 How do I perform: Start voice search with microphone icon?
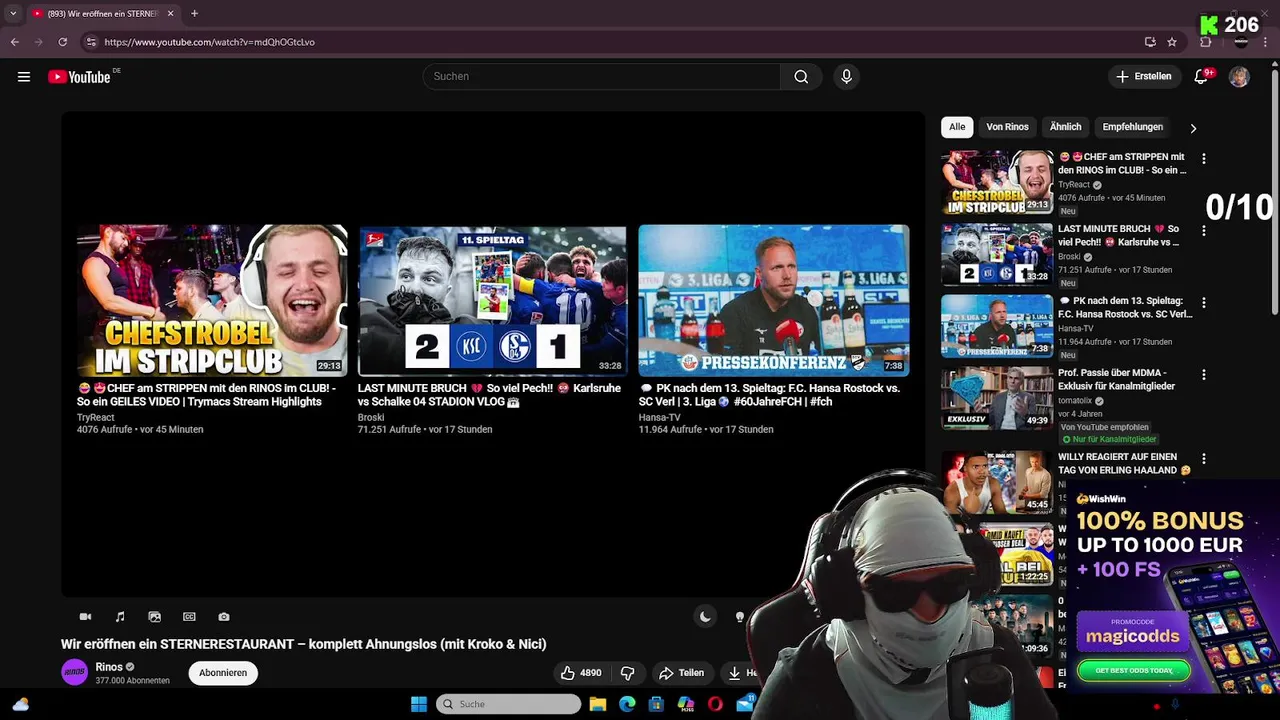click(846, 77)
